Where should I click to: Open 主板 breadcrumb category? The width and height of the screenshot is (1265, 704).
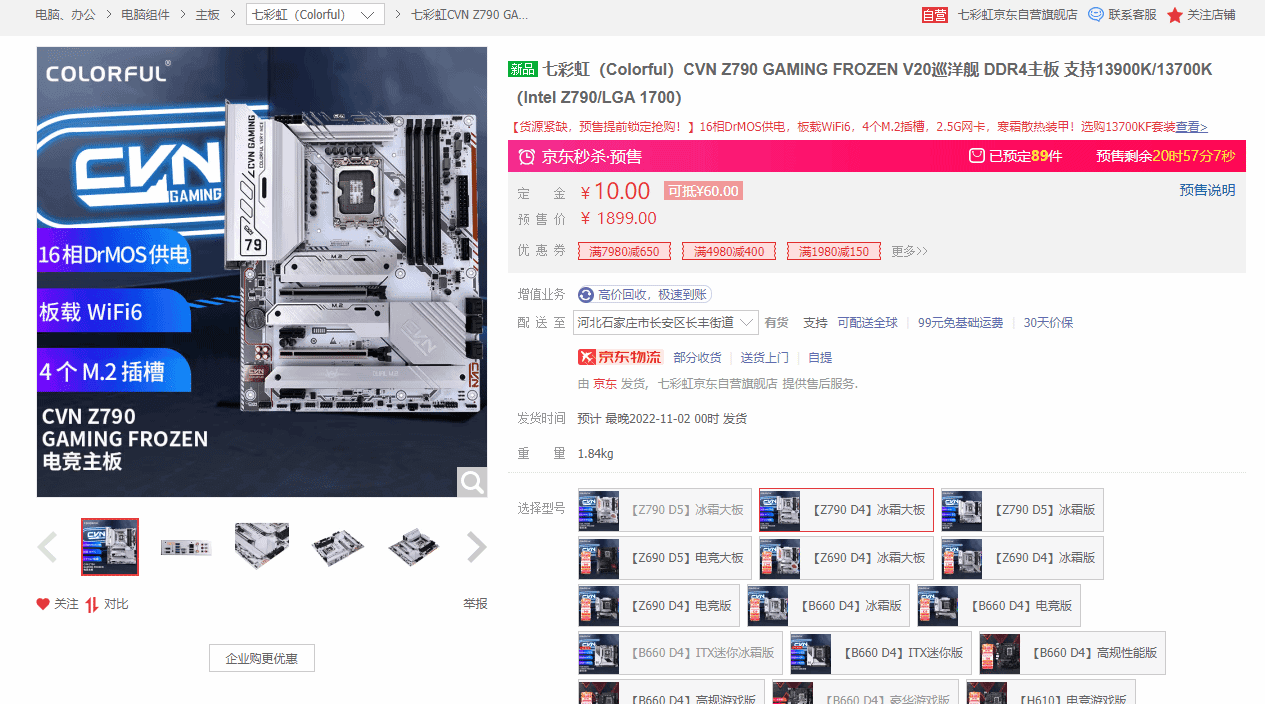coord(208,15)
